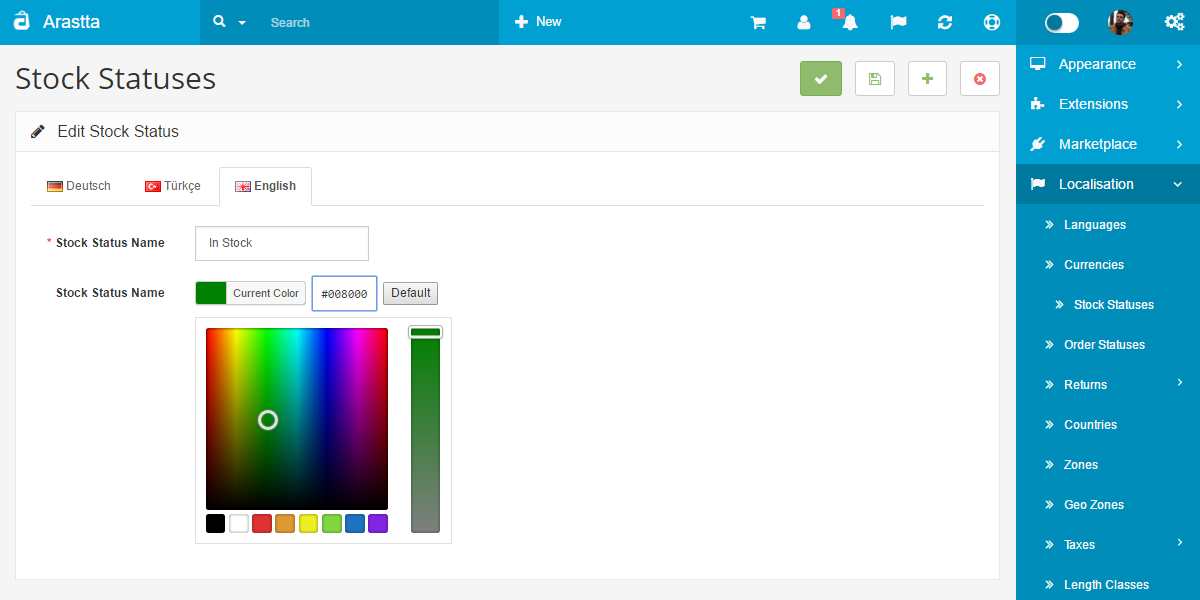Collapse the Localisation menu section
Image resolution: width=1200 pixels, height=600 pixels.
coord(1108,184)
